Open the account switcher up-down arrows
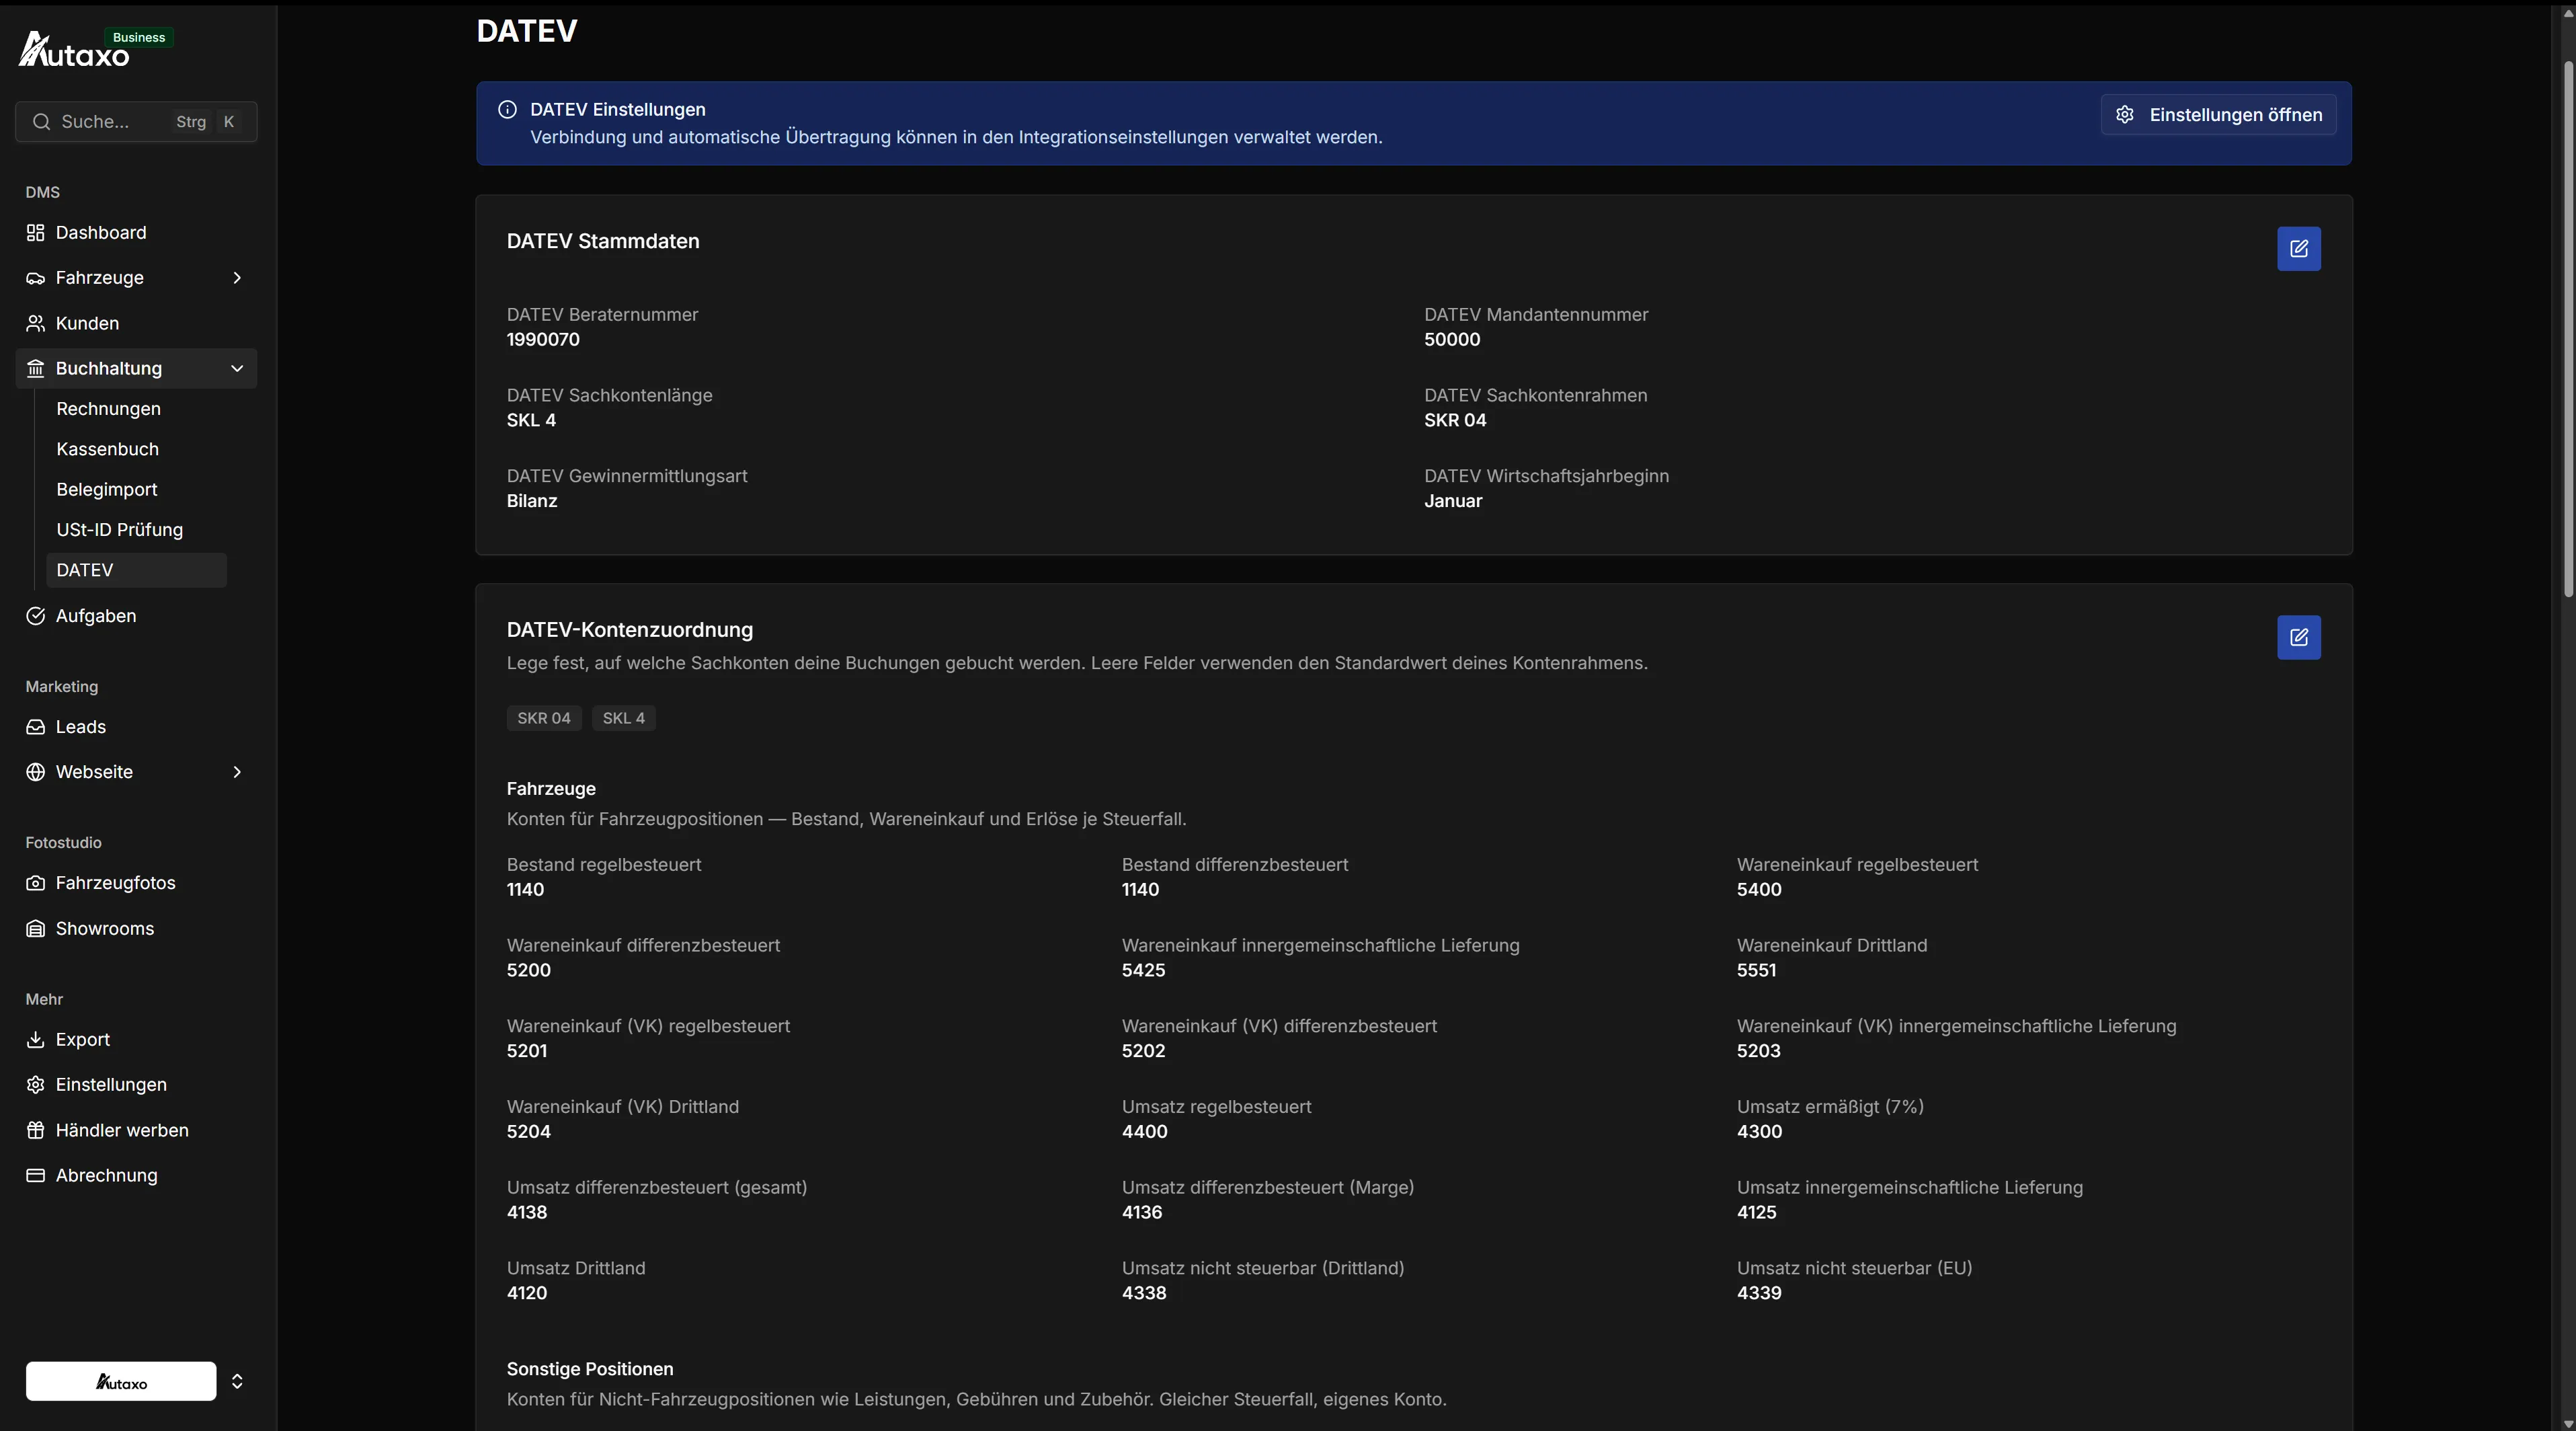2576x1431 pixels. pos(237,1381)
